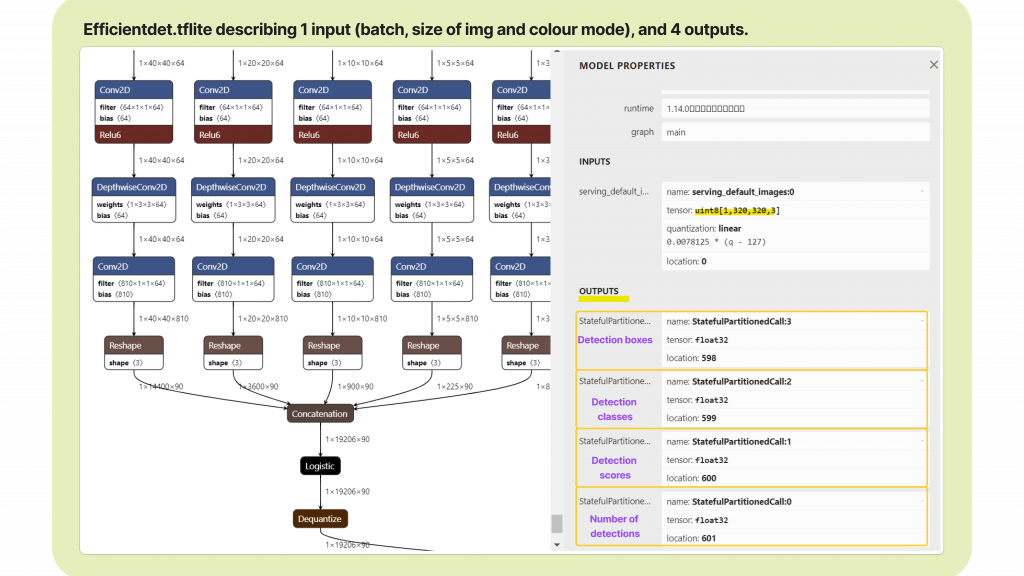
Task: Click the leftmost Relu6 activation block
Action: [134, 135]
